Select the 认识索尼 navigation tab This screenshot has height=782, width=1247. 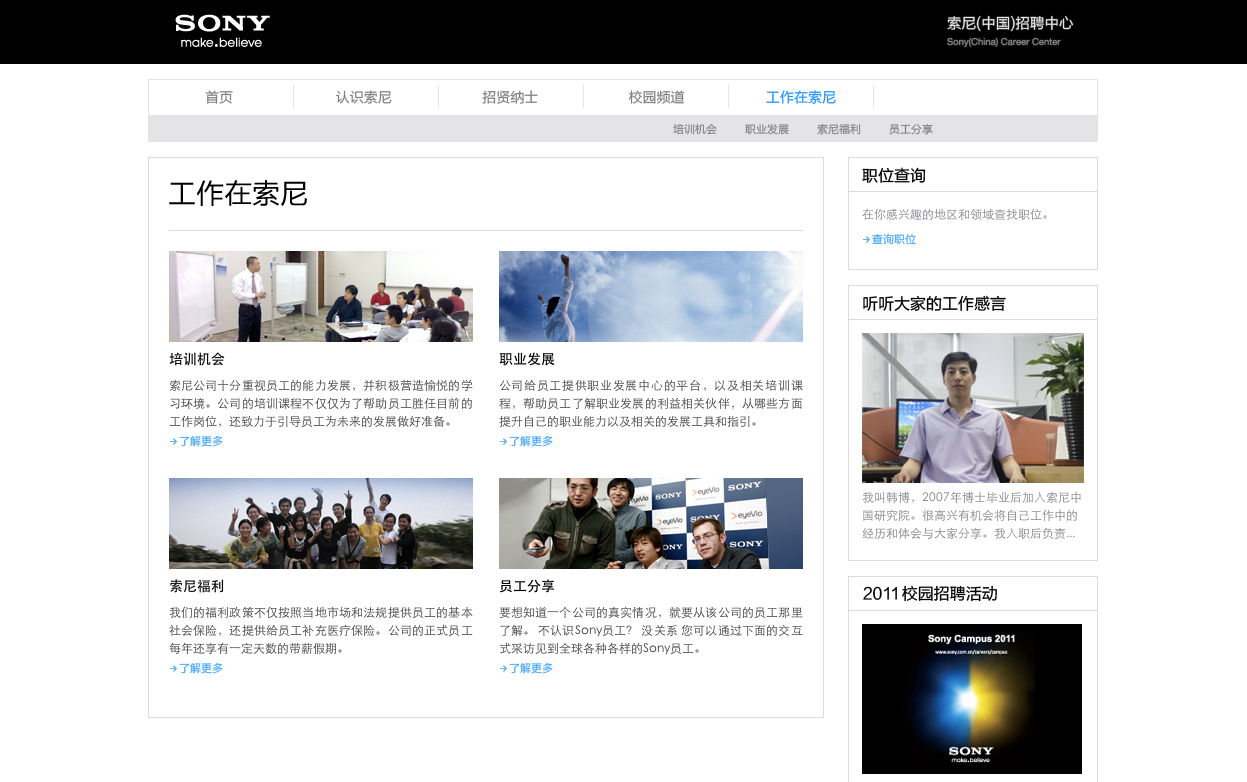tap(364, 97)
